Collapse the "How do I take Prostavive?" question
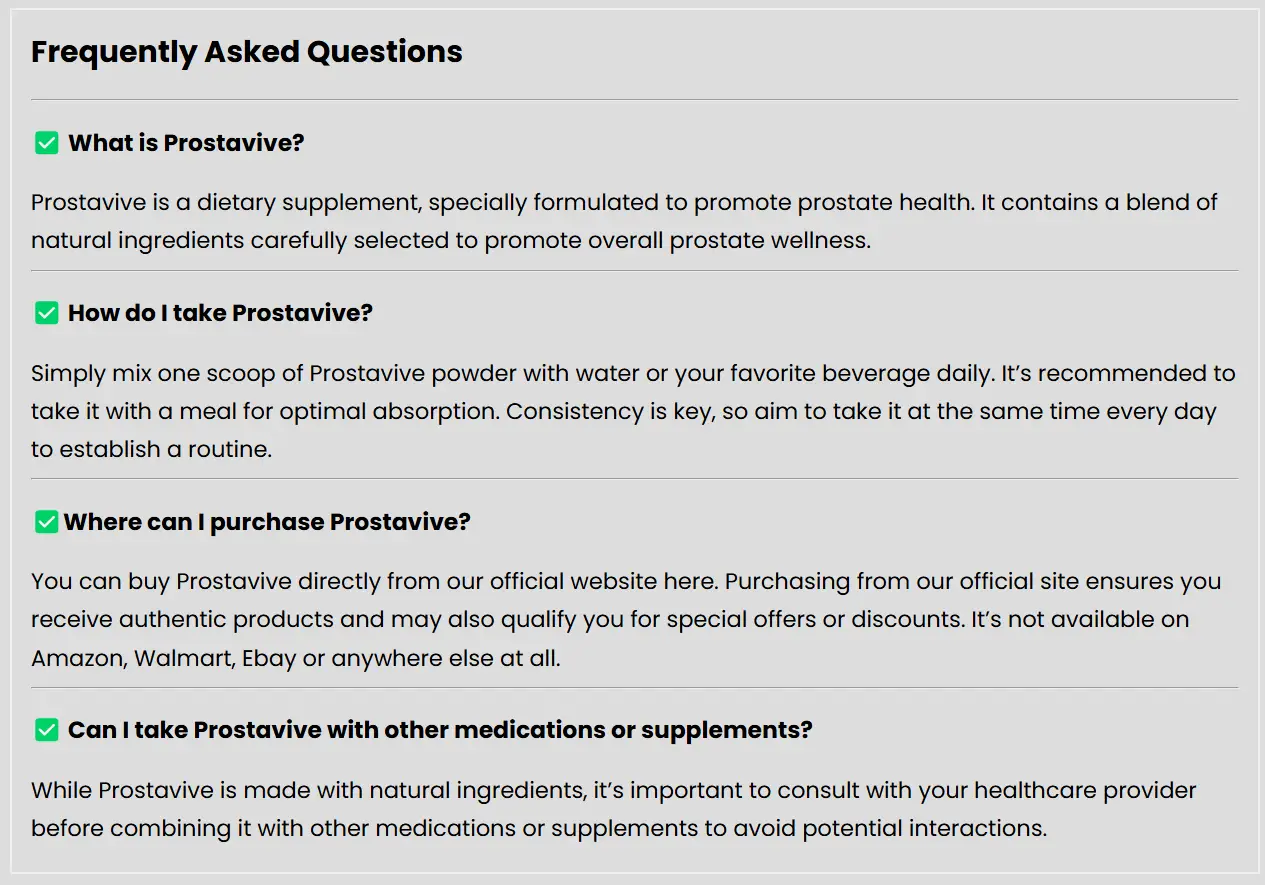Image resolution: width=1265 pixels, height=885 pixels. tap(220, 313)
